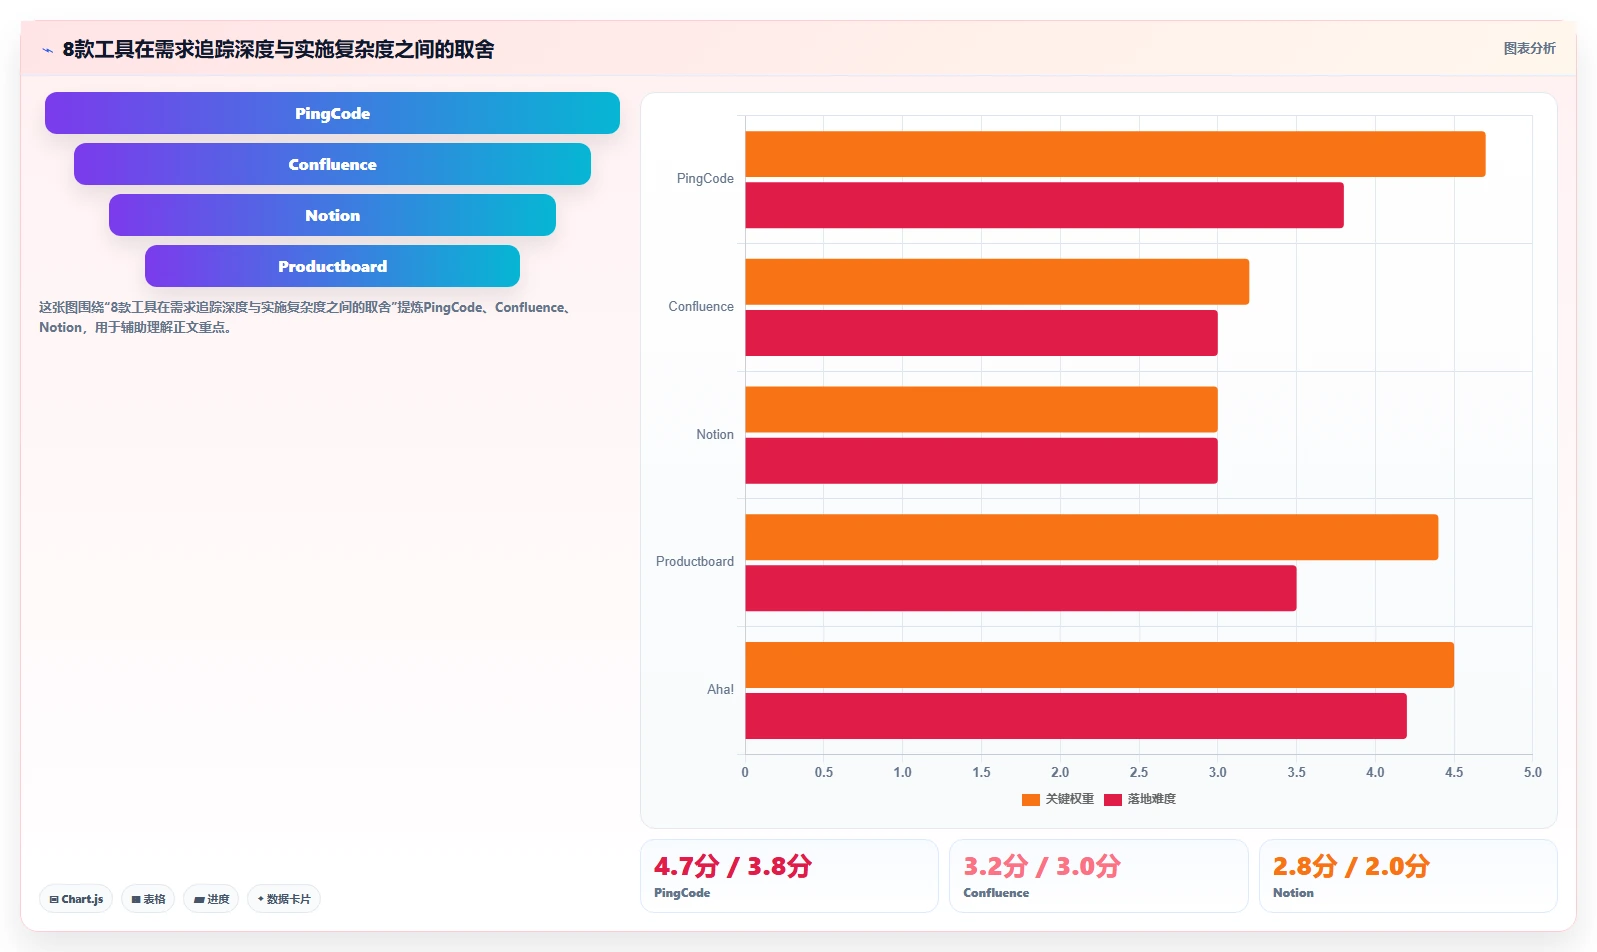Viewport: 1597px width, 952px height.
Task: Toggle the 落地难度 legend red swatch
Action: (x=1113, y=799)
